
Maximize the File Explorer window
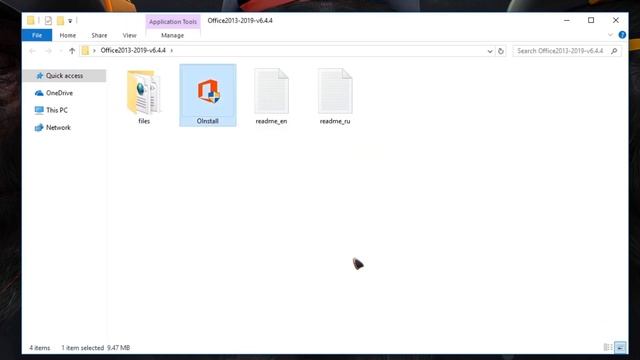[591, 20]
